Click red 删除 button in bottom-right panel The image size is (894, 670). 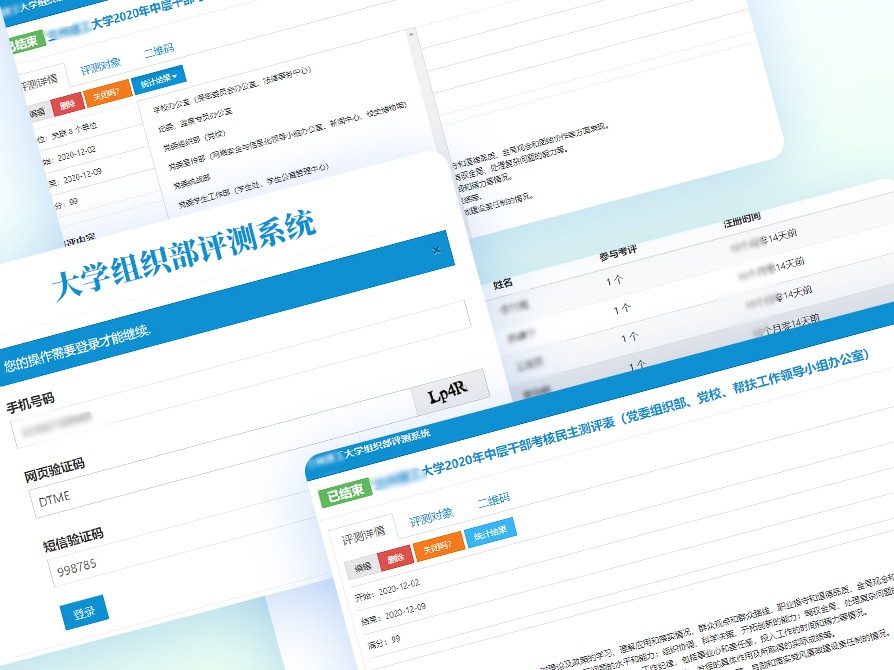[x=395, y=556]
